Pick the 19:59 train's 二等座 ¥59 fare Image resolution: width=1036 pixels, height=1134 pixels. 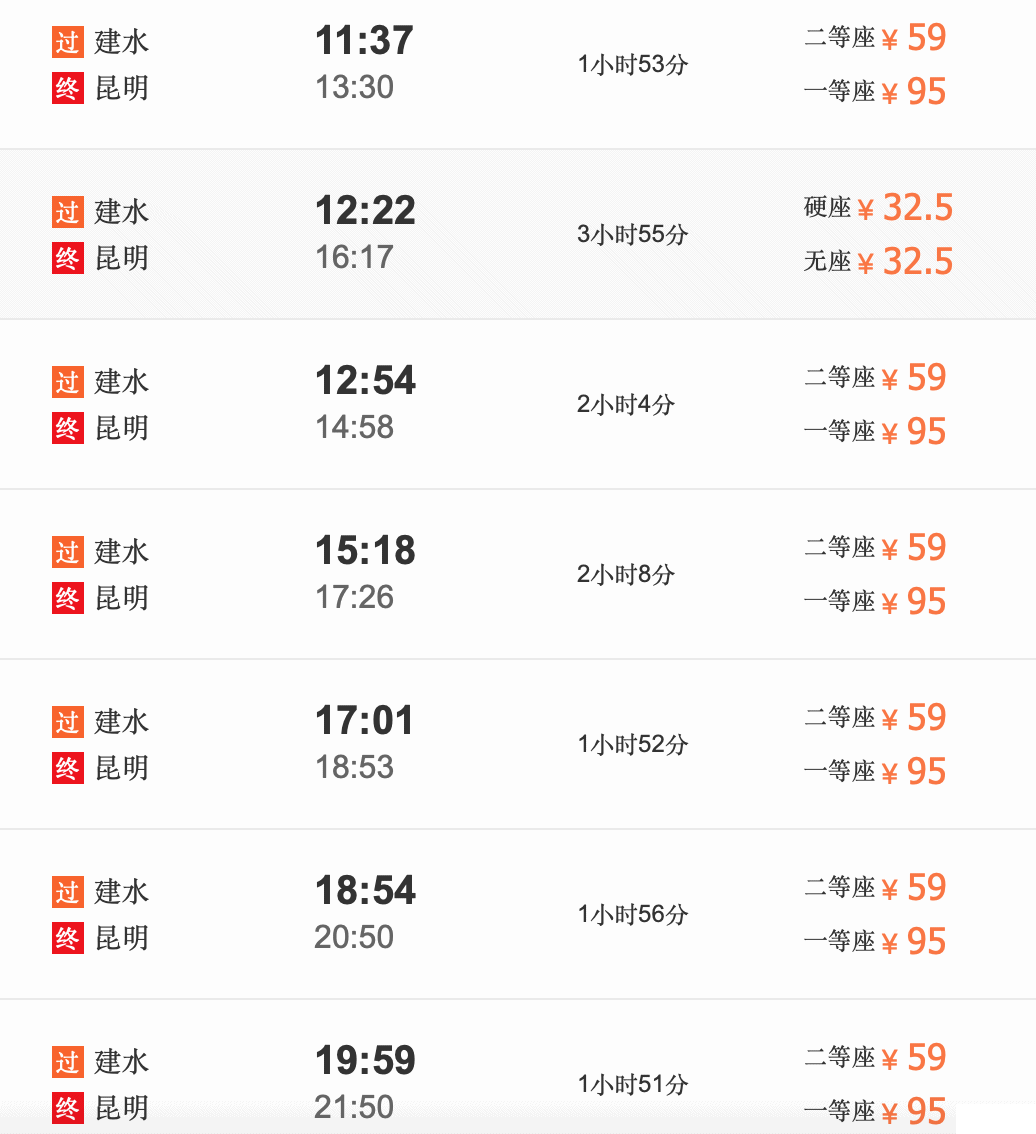(x=875, y=1057)
